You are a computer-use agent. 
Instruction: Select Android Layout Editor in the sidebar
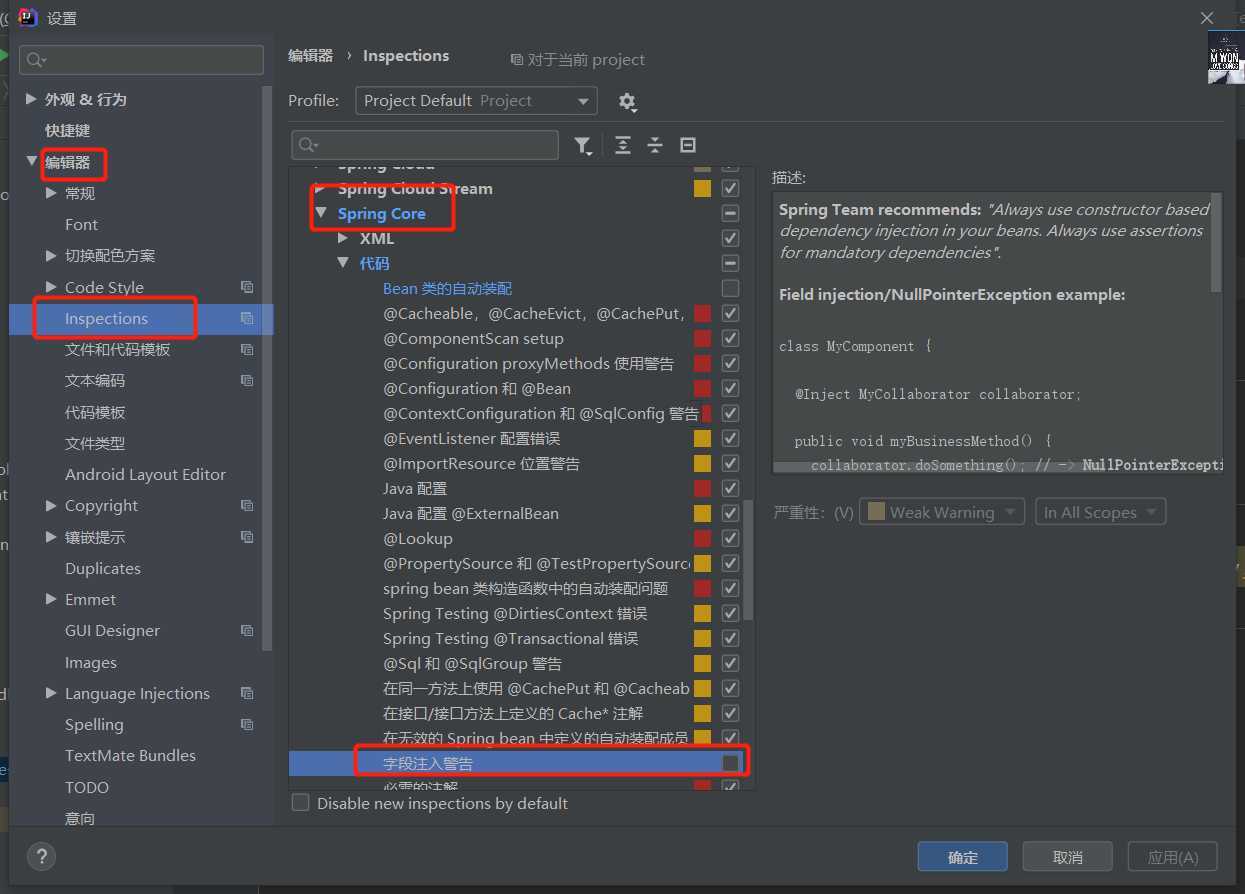pyautogui.click(x=145, y=475)
